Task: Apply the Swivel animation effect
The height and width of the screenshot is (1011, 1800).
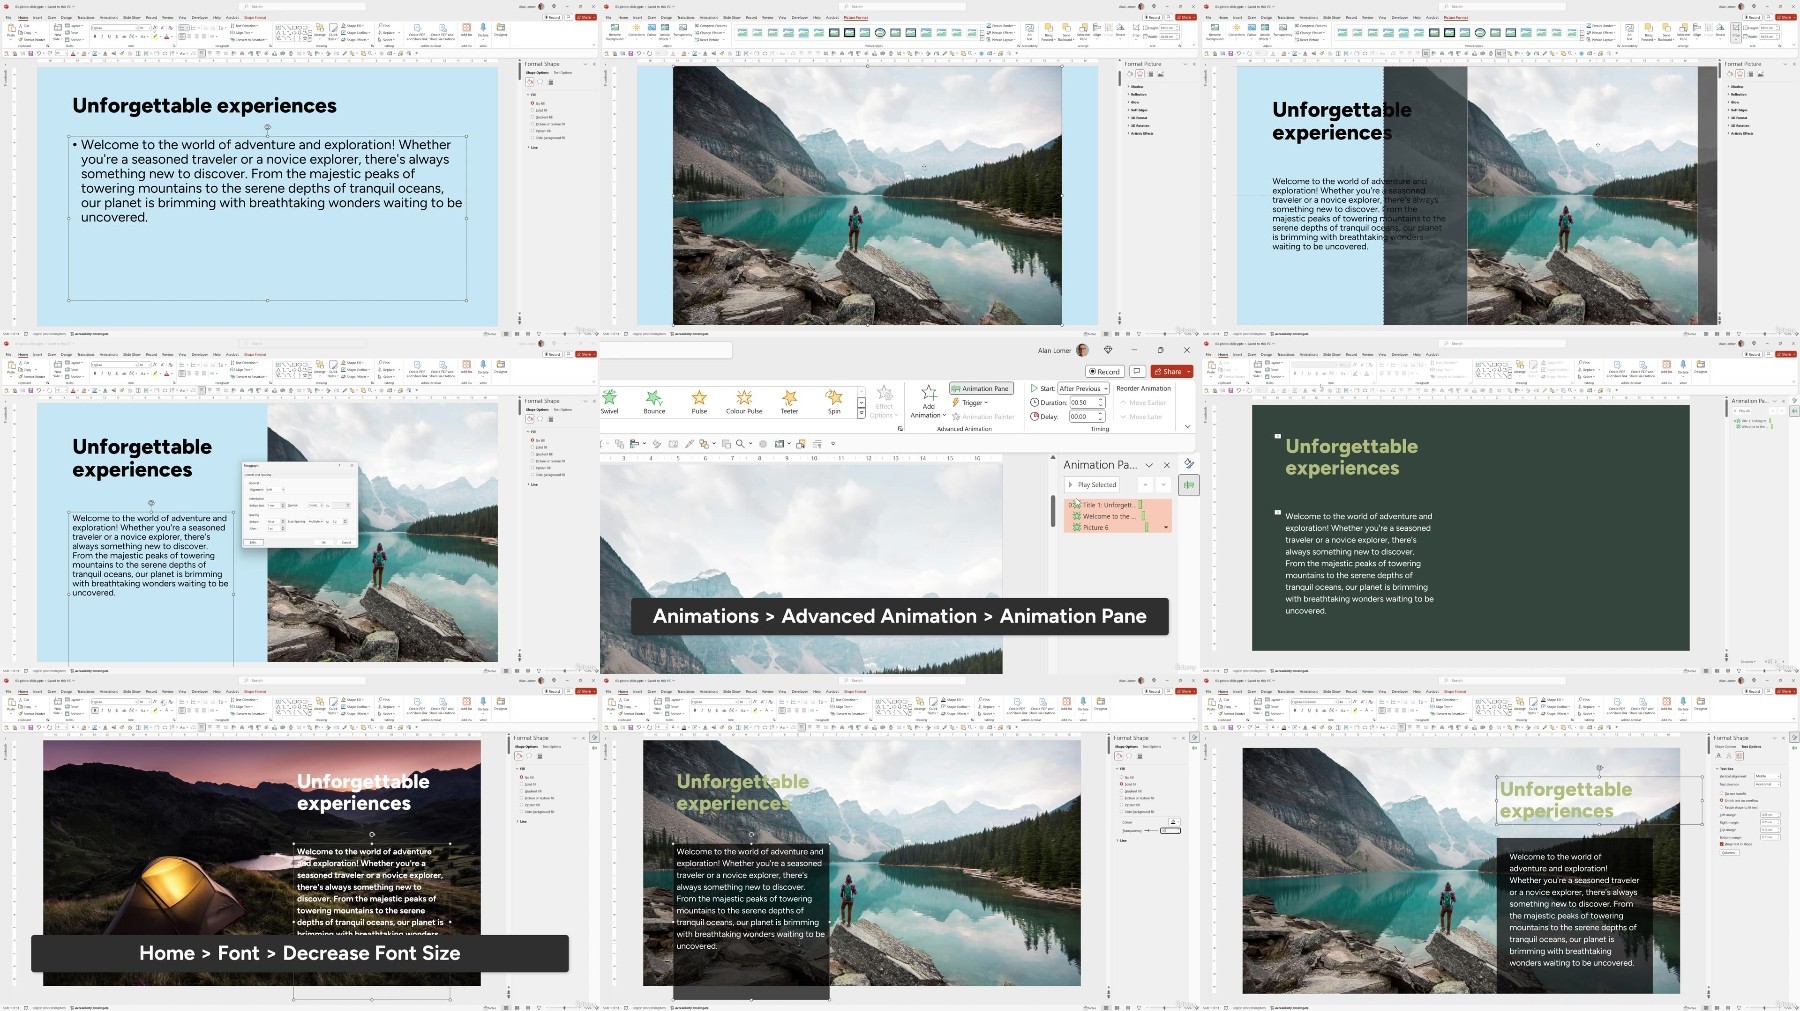Action: click(x=610, y=402)
